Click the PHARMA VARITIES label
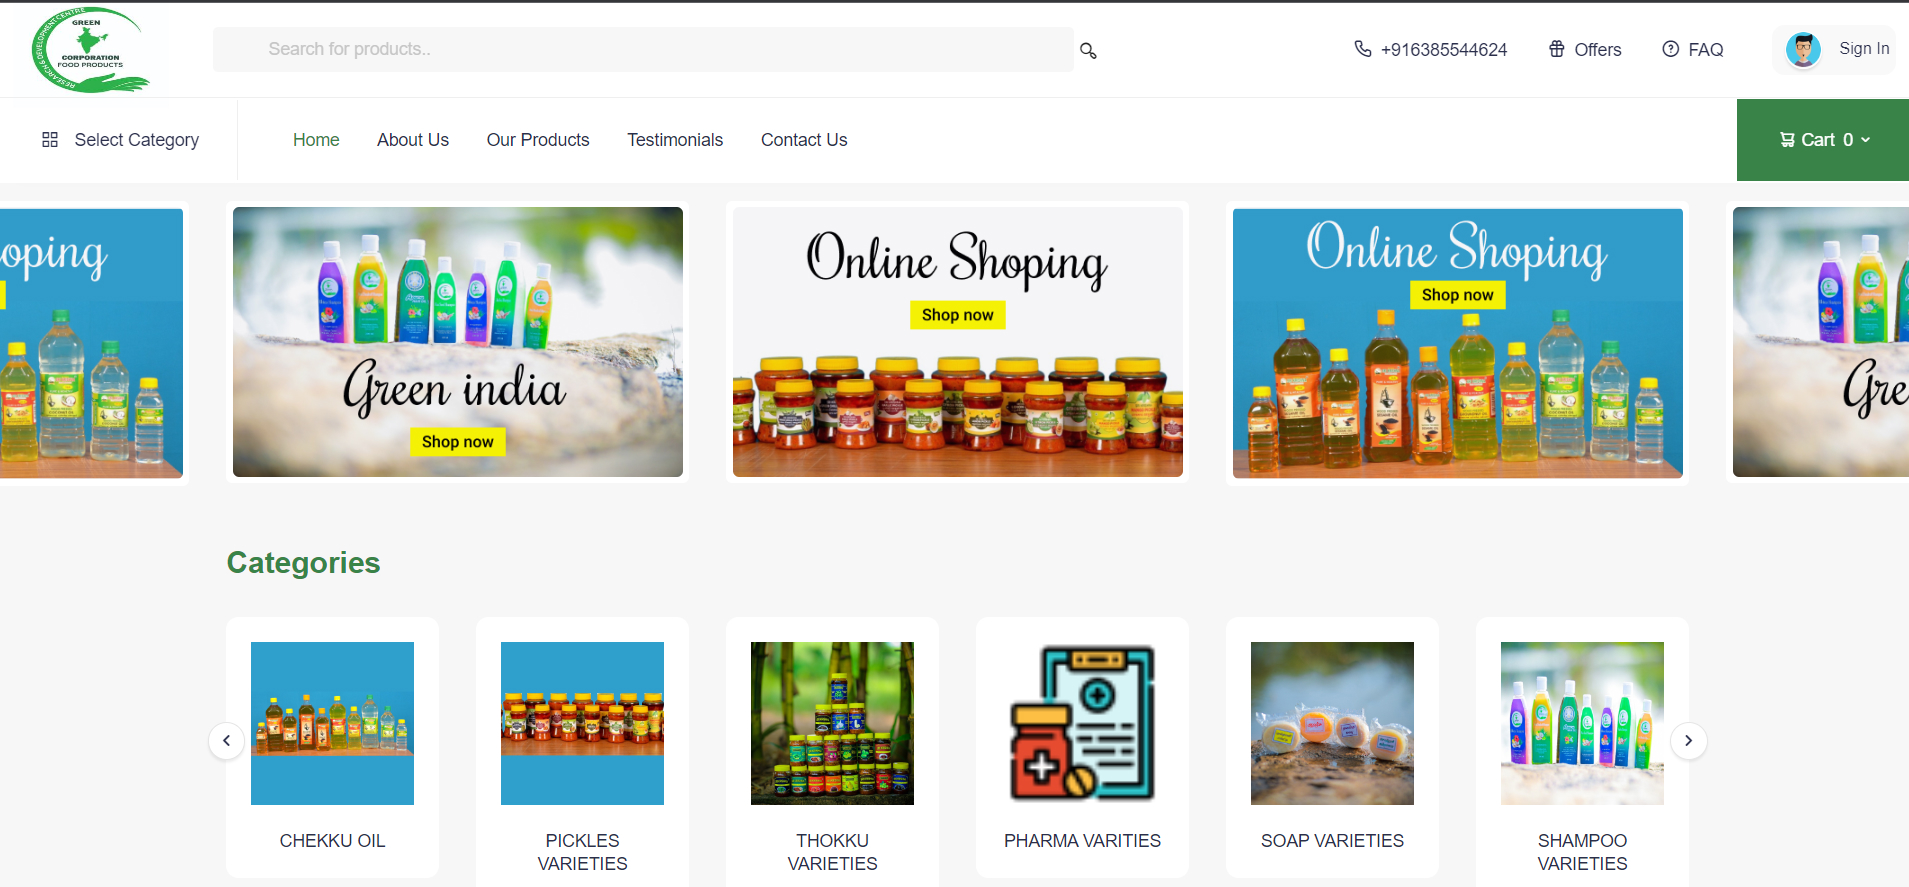 [x=1082, y=841]
